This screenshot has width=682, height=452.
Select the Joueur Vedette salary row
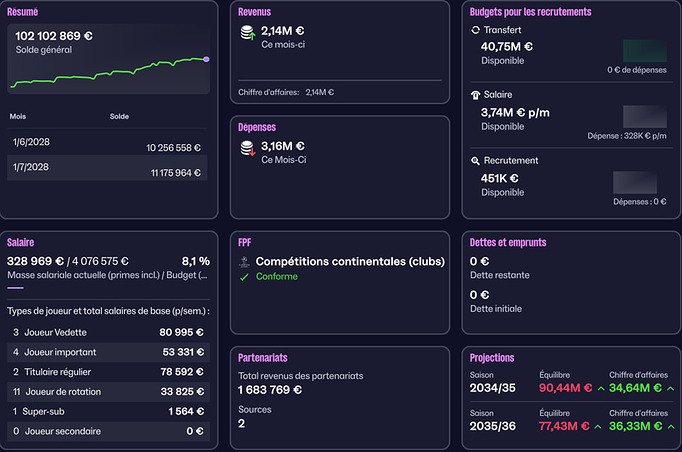[108, 332]
